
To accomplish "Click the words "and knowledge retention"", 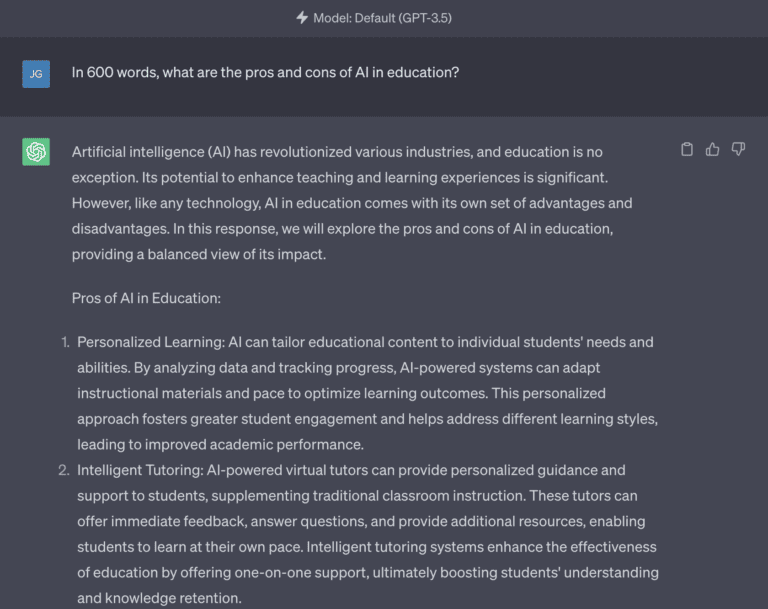I will (x=159, y=599).
